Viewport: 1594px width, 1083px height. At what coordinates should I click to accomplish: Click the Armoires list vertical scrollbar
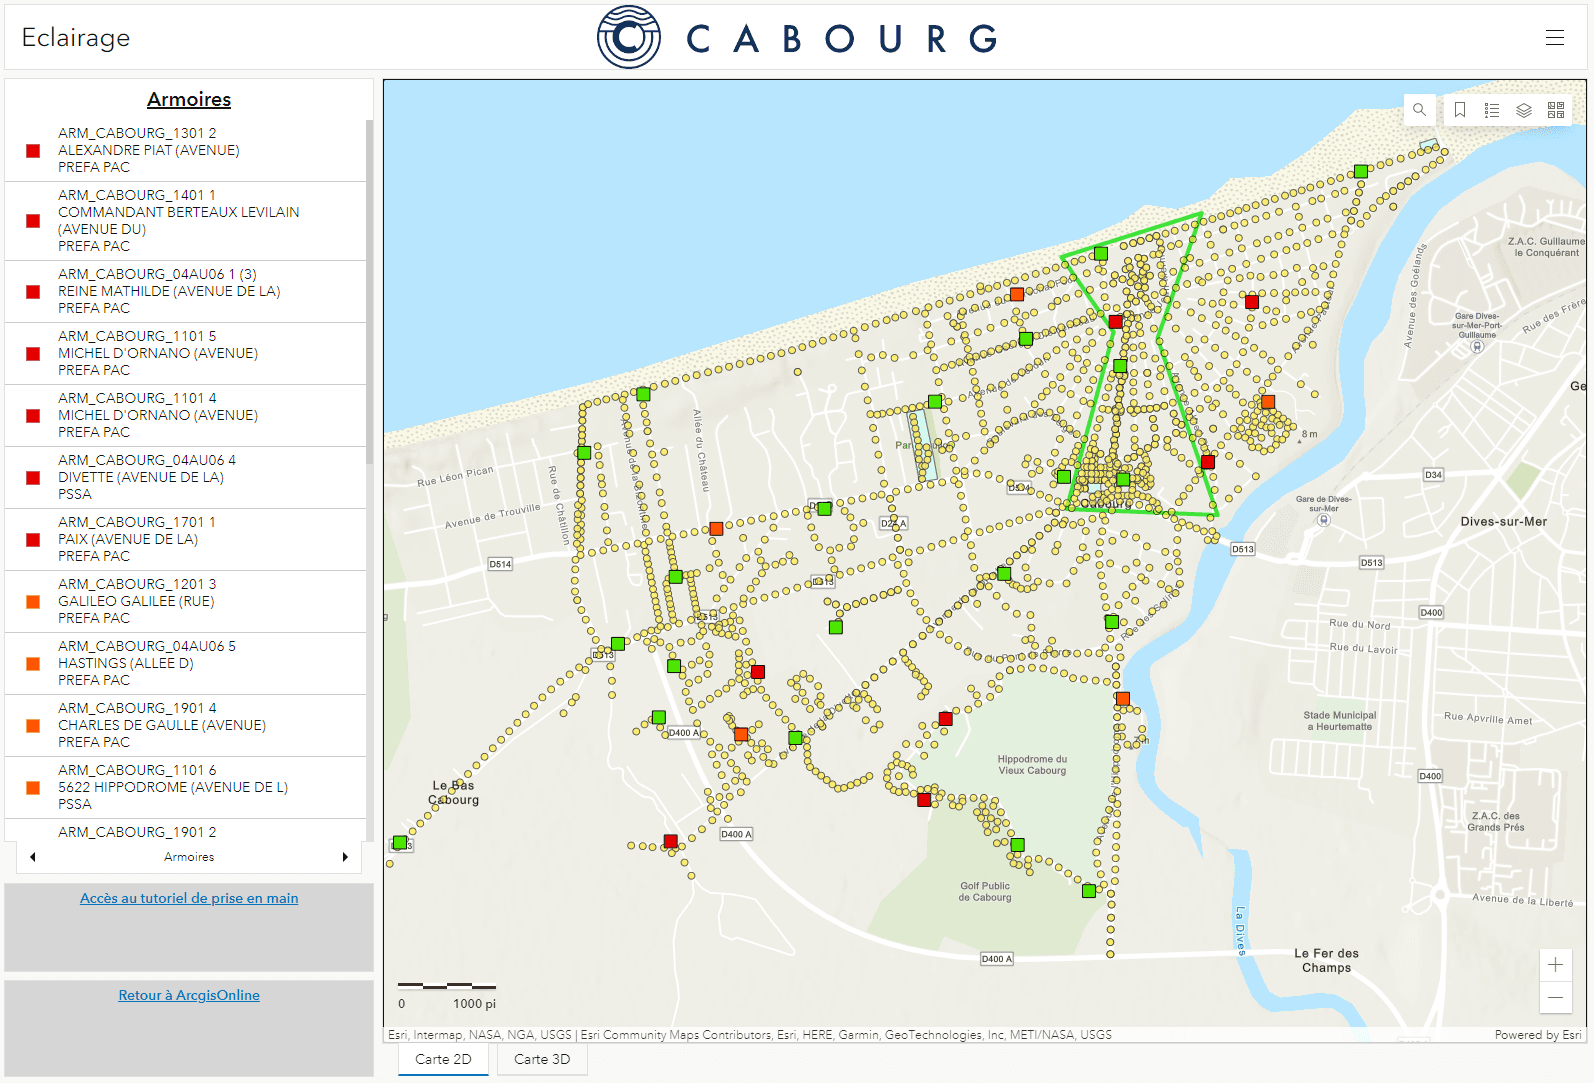[370, 292]
